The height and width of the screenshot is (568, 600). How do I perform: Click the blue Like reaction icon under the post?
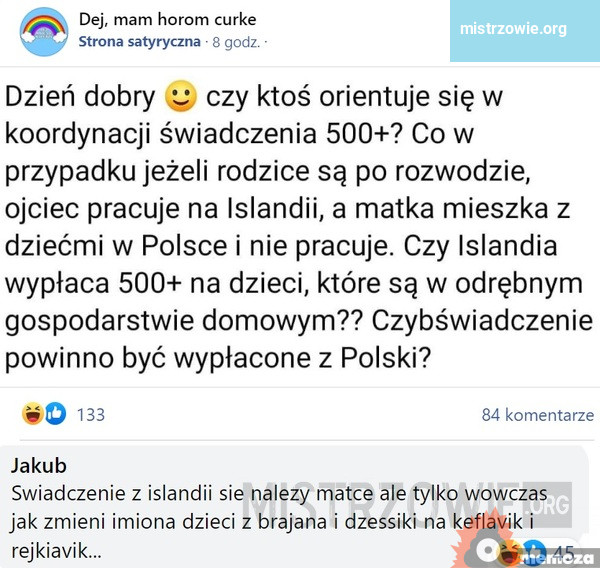pos(54,414)
